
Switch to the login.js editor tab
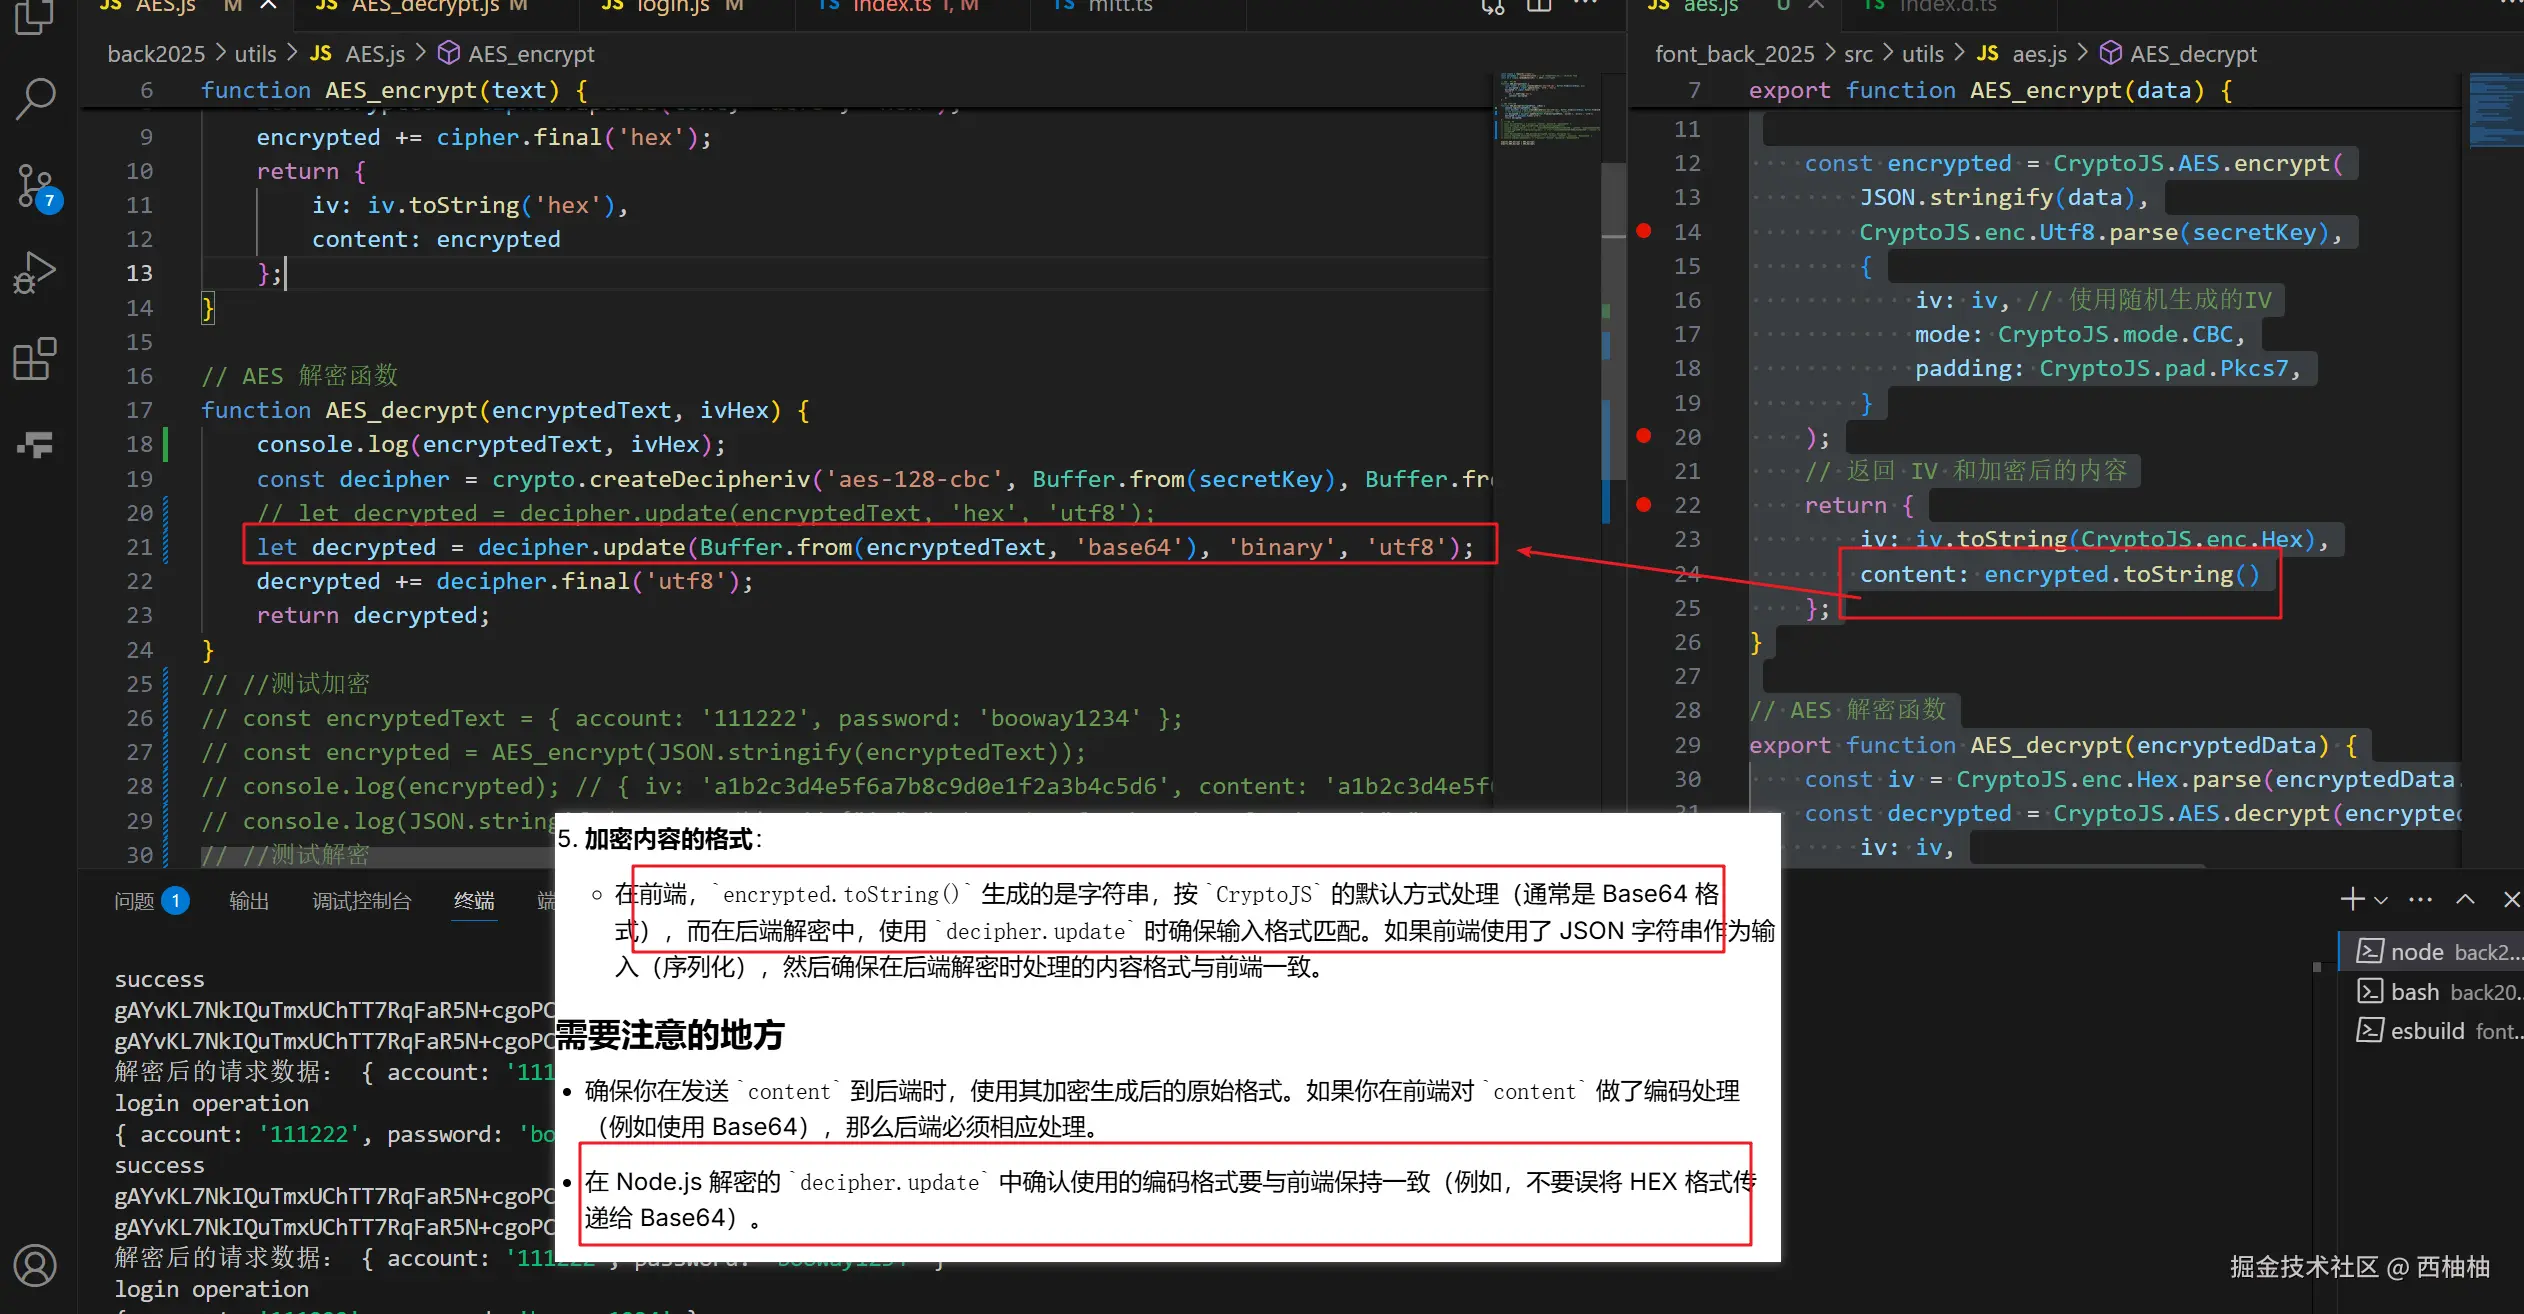[x=672, y=6]
